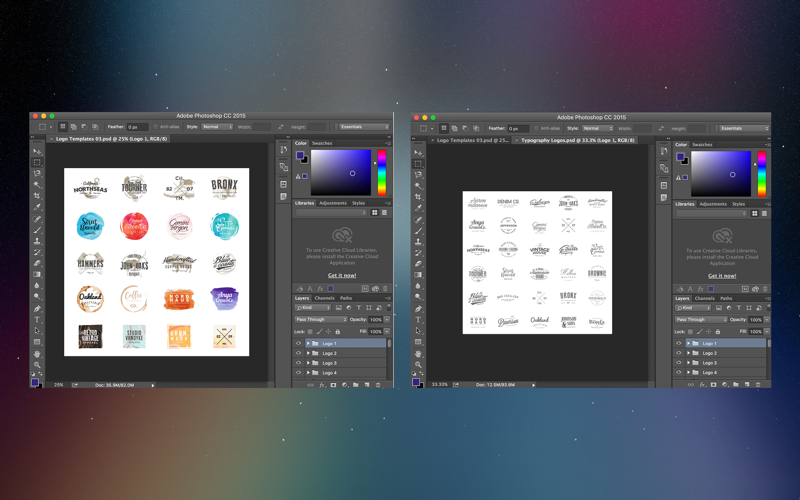This screenshot has width=800, height=500.
Task: Hide the Logo 3 group in the left window
Action: [298, 363]
